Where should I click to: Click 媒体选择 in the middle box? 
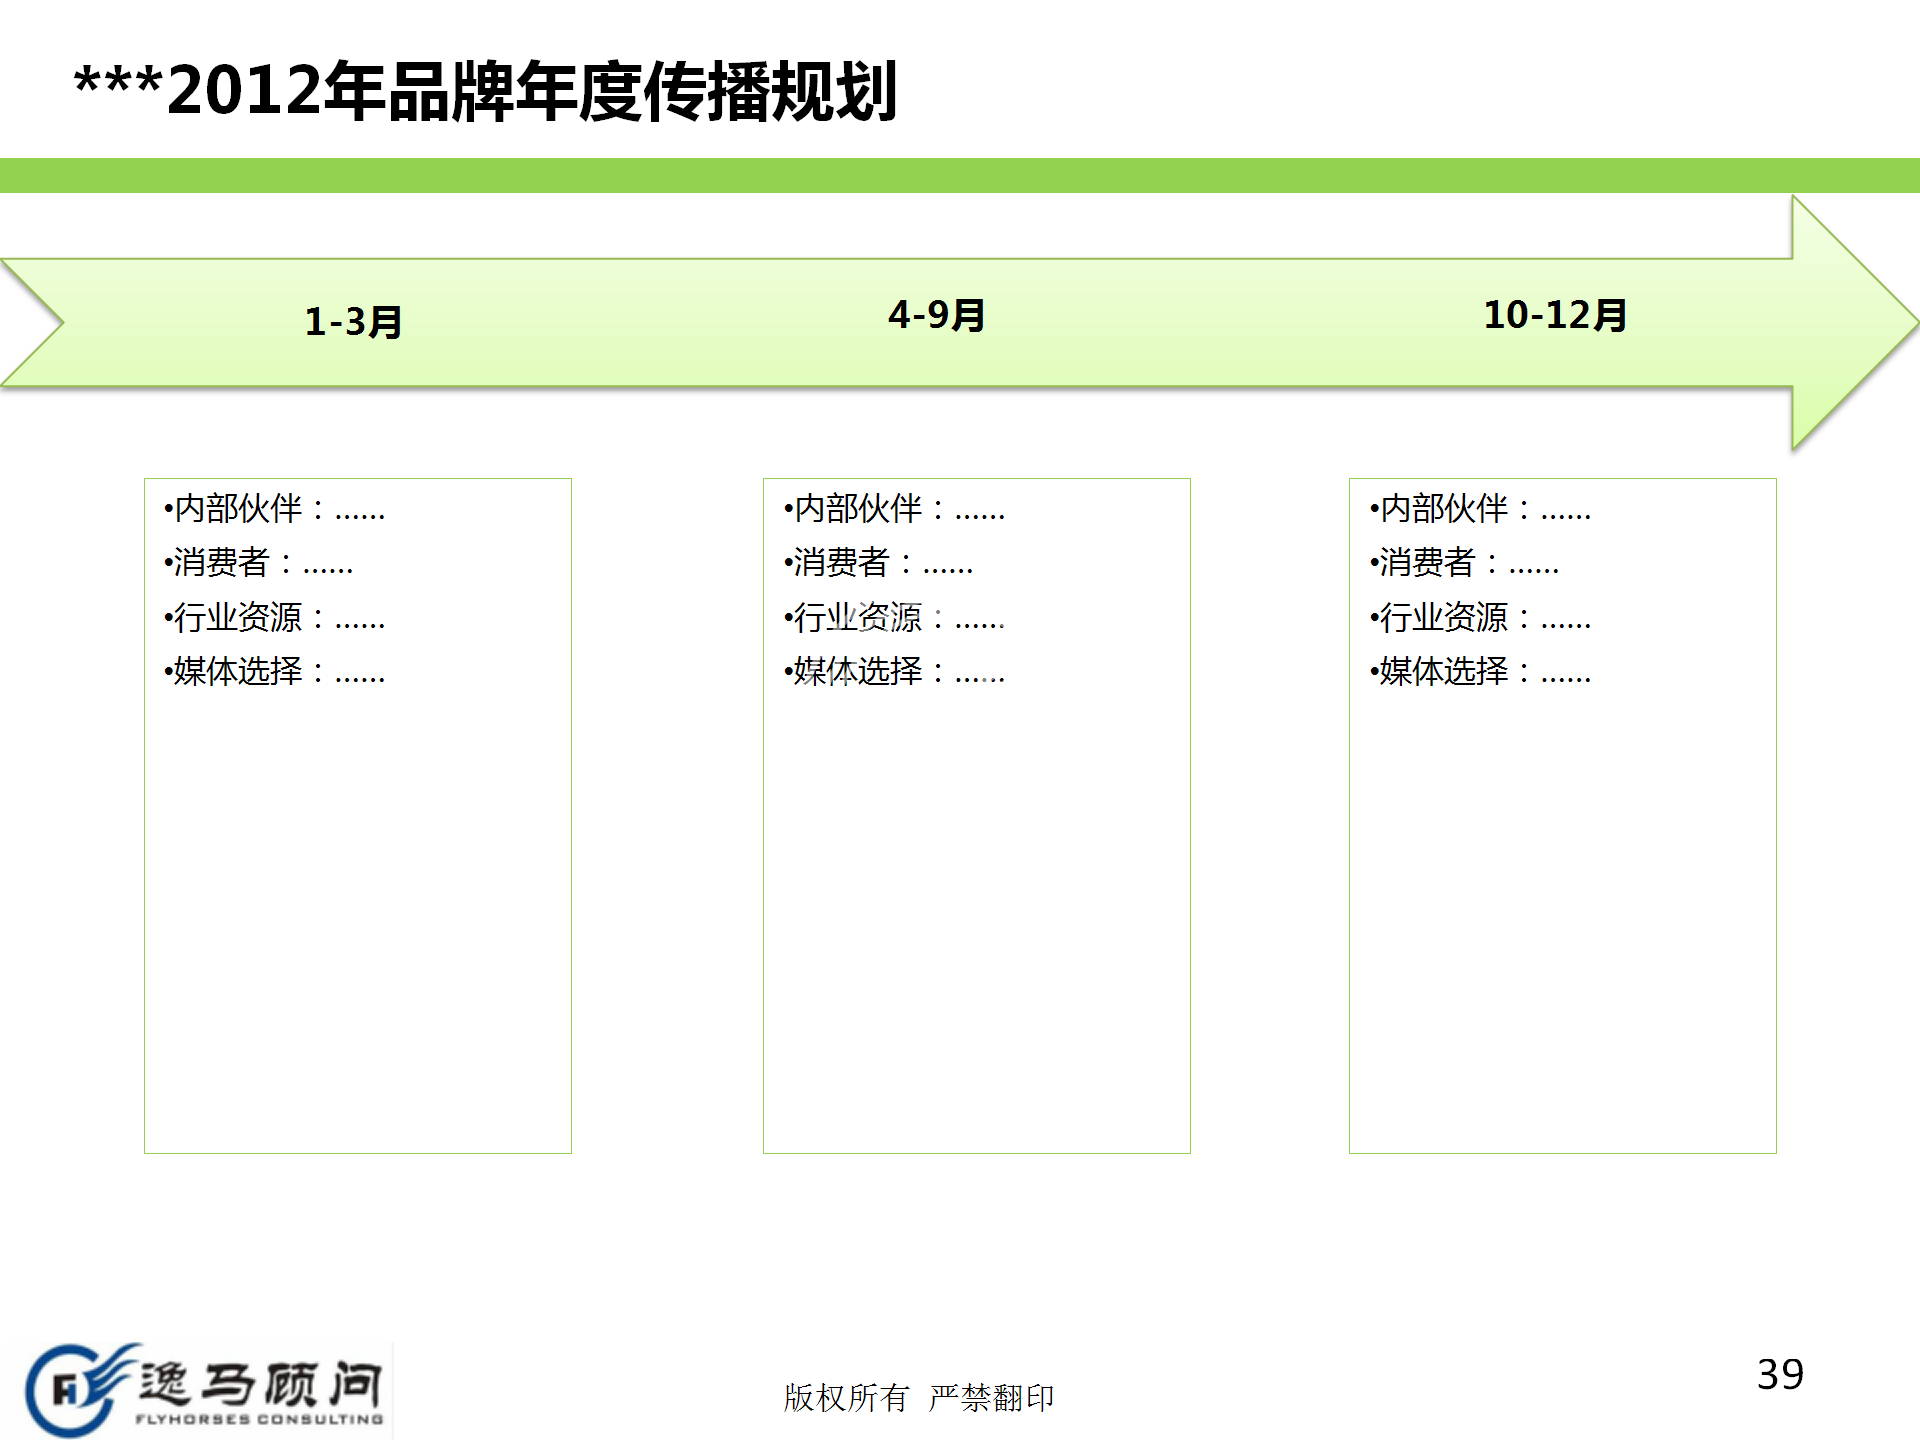858,672
